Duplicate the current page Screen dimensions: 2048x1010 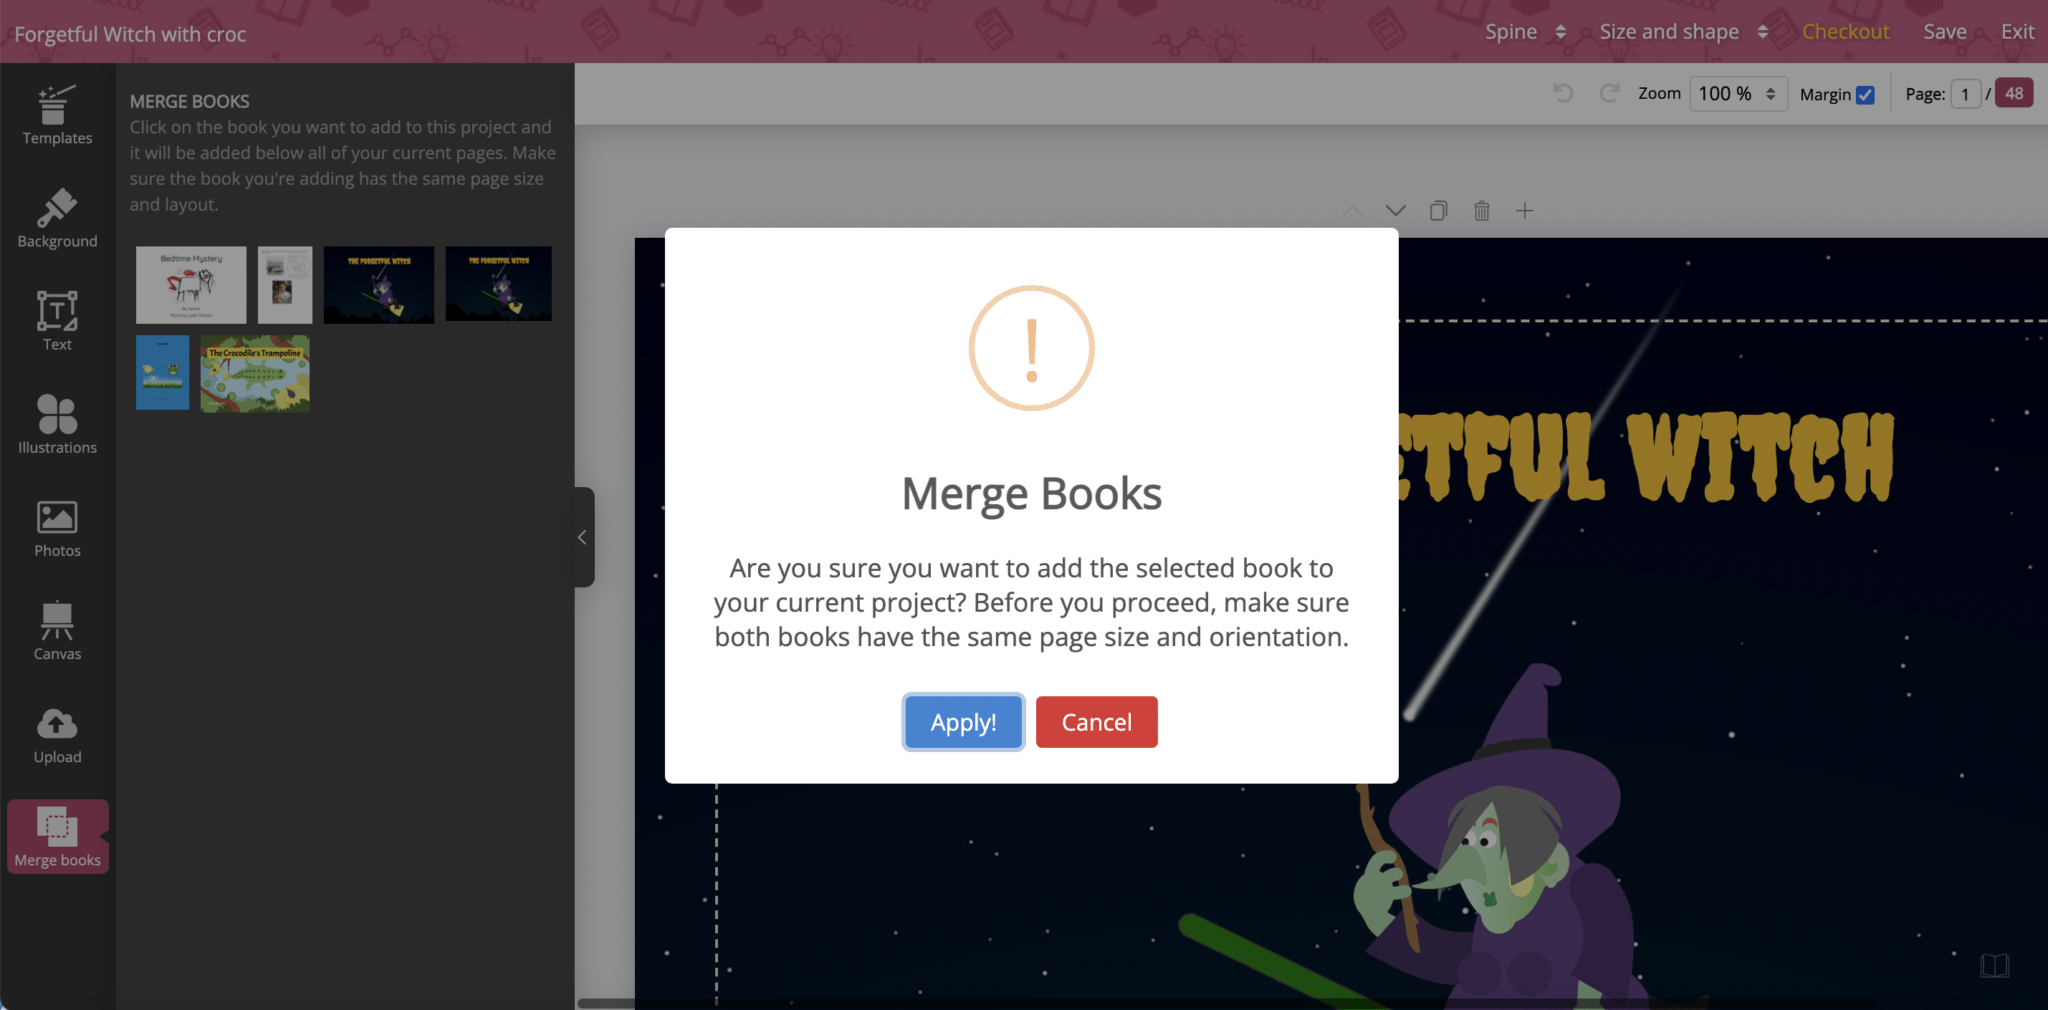pos(1438,210)
